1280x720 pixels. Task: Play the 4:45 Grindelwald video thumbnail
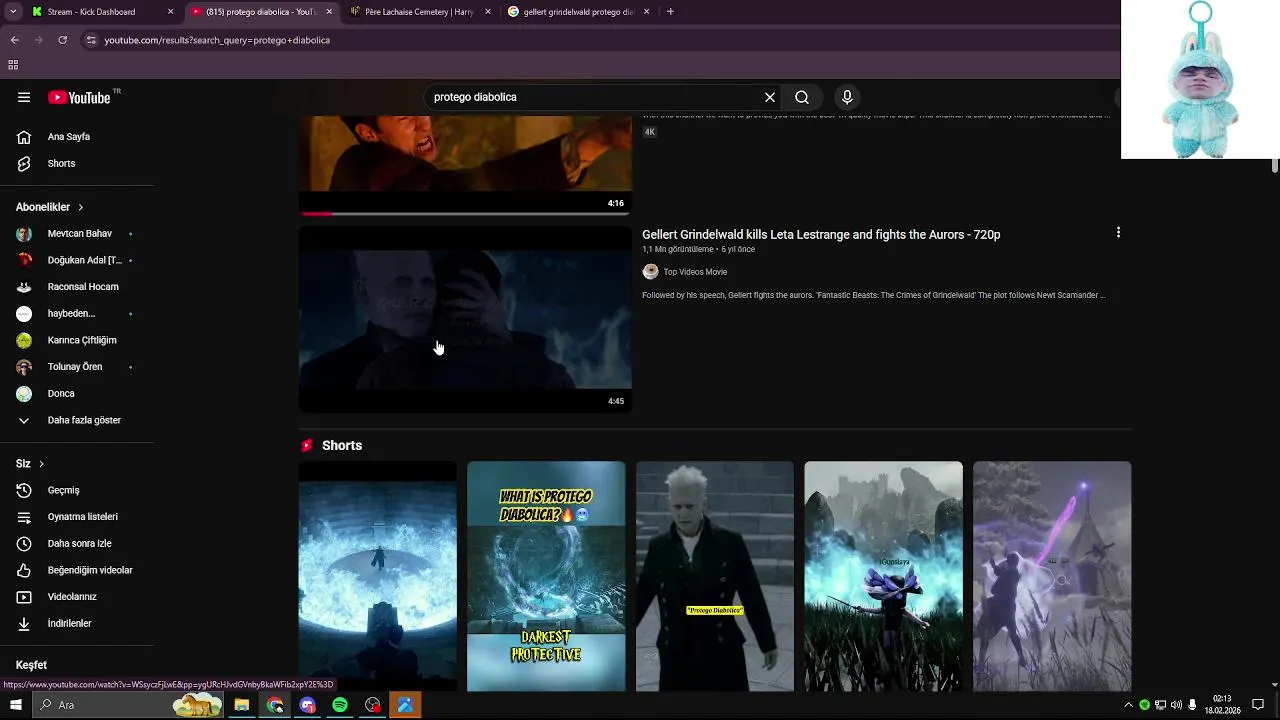point(465,319)
